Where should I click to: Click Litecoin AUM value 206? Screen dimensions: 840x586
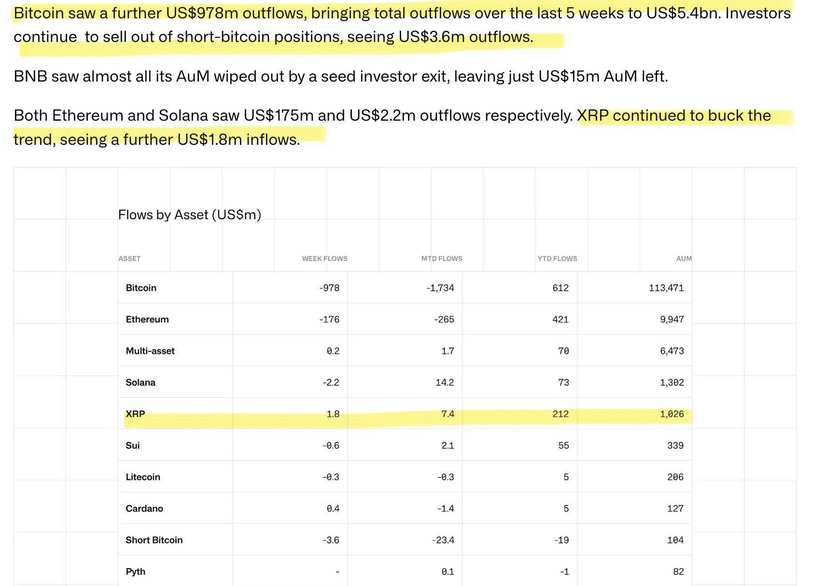pos(675,477)
